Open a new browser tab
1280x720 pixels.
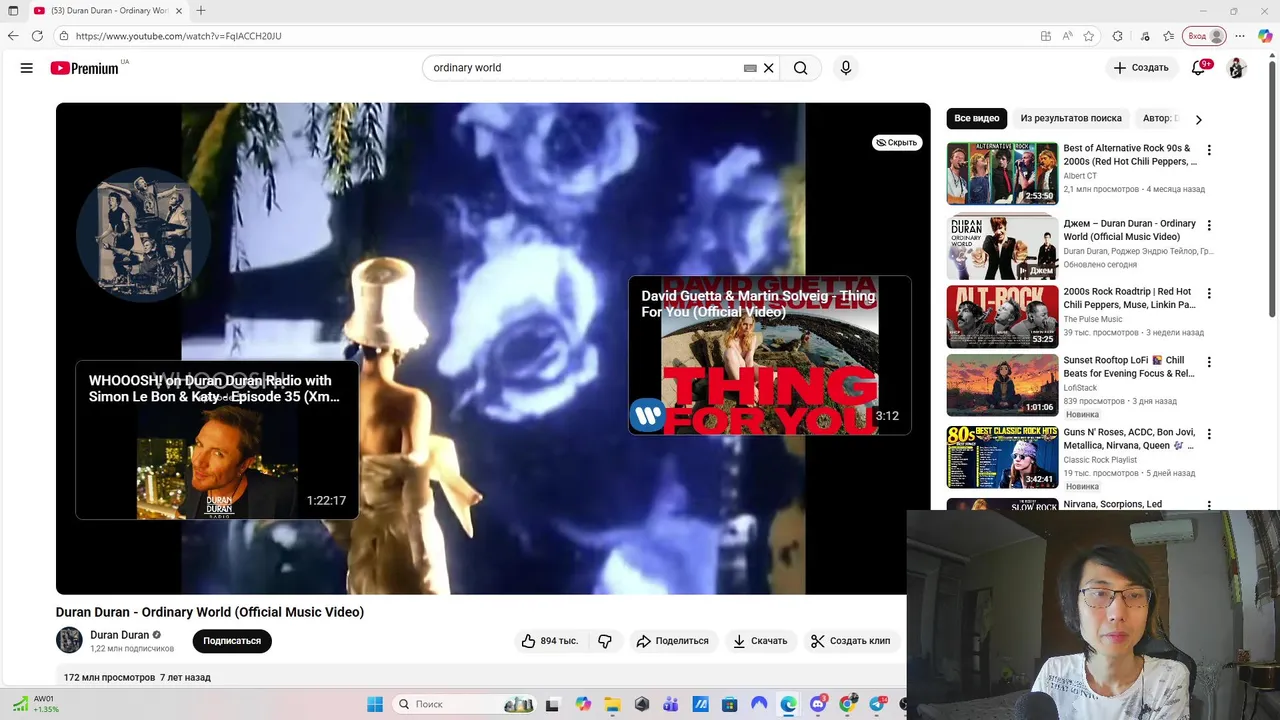201,11
